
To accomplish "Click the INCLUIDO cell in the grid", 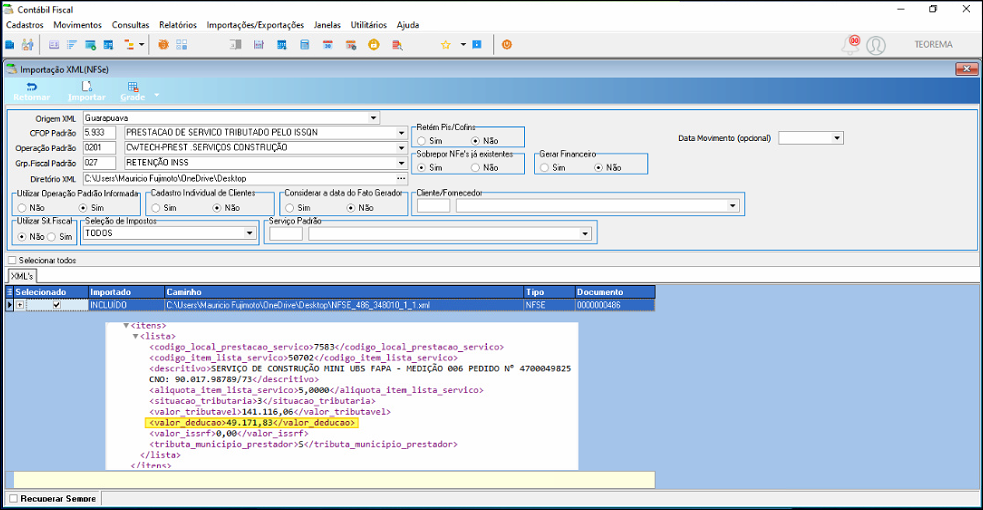I will (126, 305).
